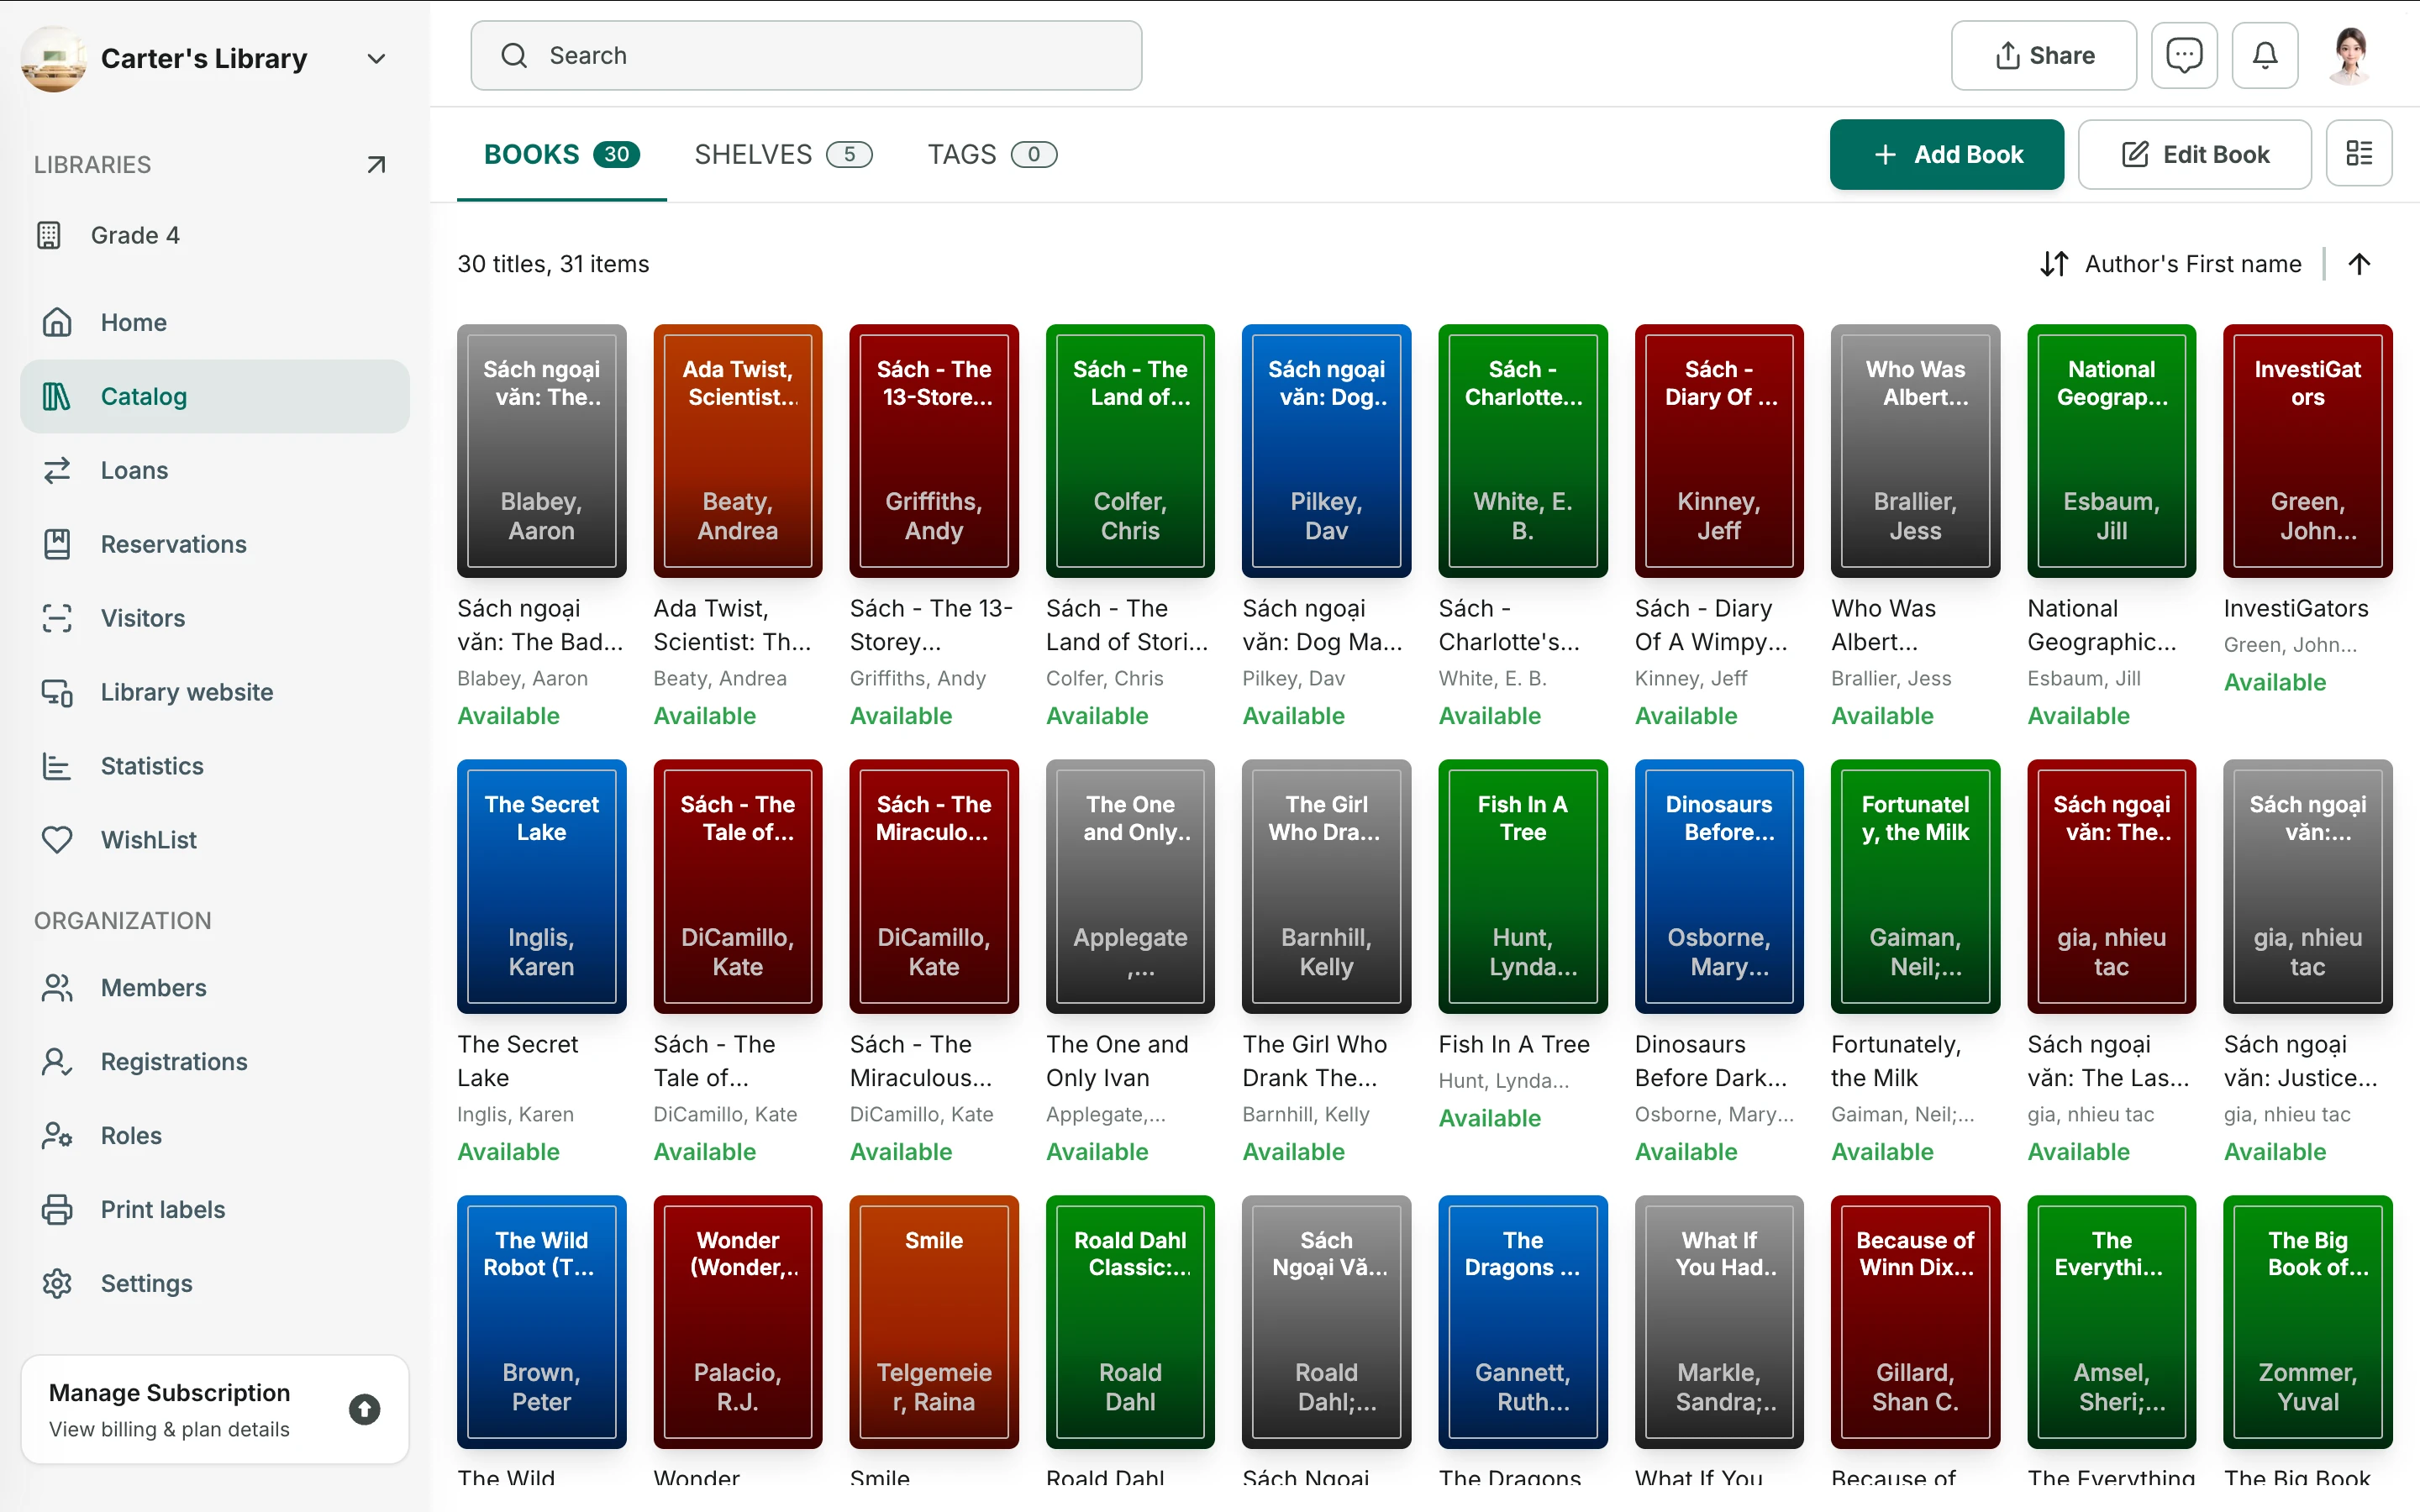Click into the Search field
Screen dimensions: 2420x1512
(806, 55)
